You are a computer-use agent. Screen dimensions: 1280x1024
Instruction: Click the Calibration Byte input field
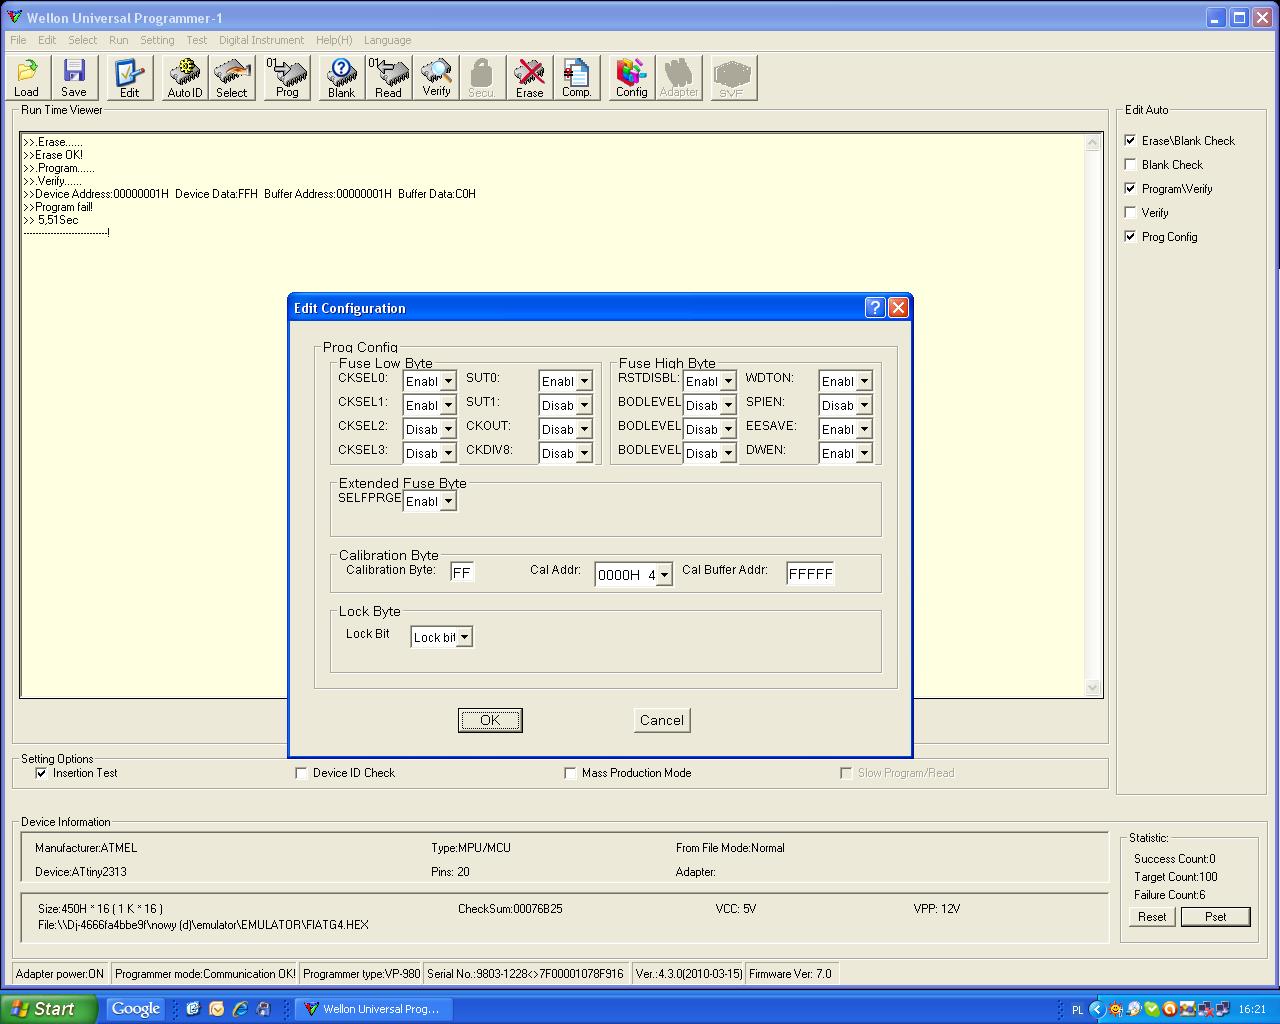(461, 573)
